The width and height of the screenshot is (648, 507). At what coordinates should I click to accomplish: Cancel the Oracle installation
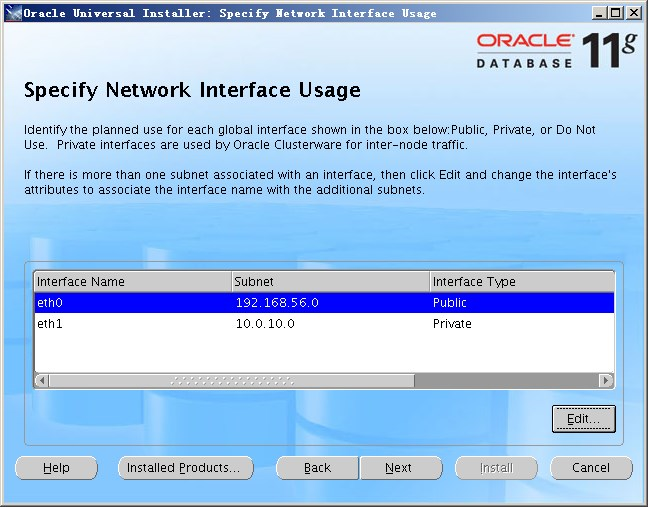(591, 468)
